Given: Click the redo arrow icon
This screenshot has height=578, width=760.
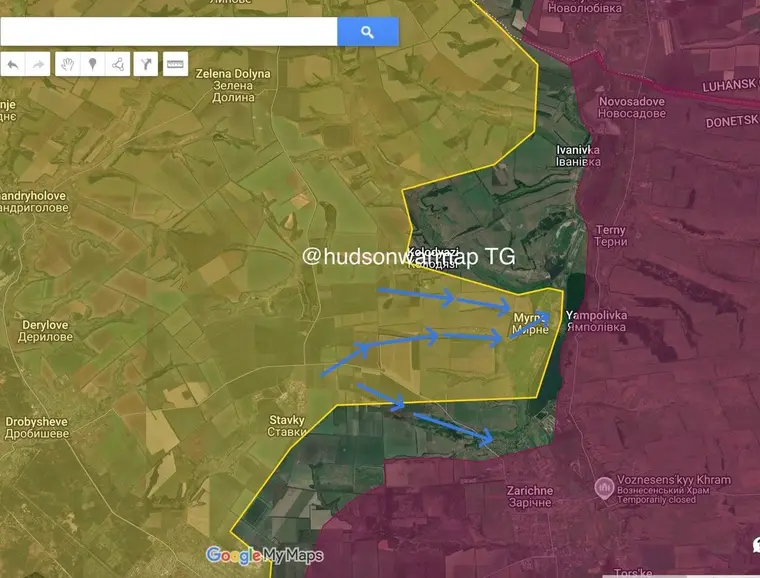Looking at the screenshot, I should coord(38,64).
